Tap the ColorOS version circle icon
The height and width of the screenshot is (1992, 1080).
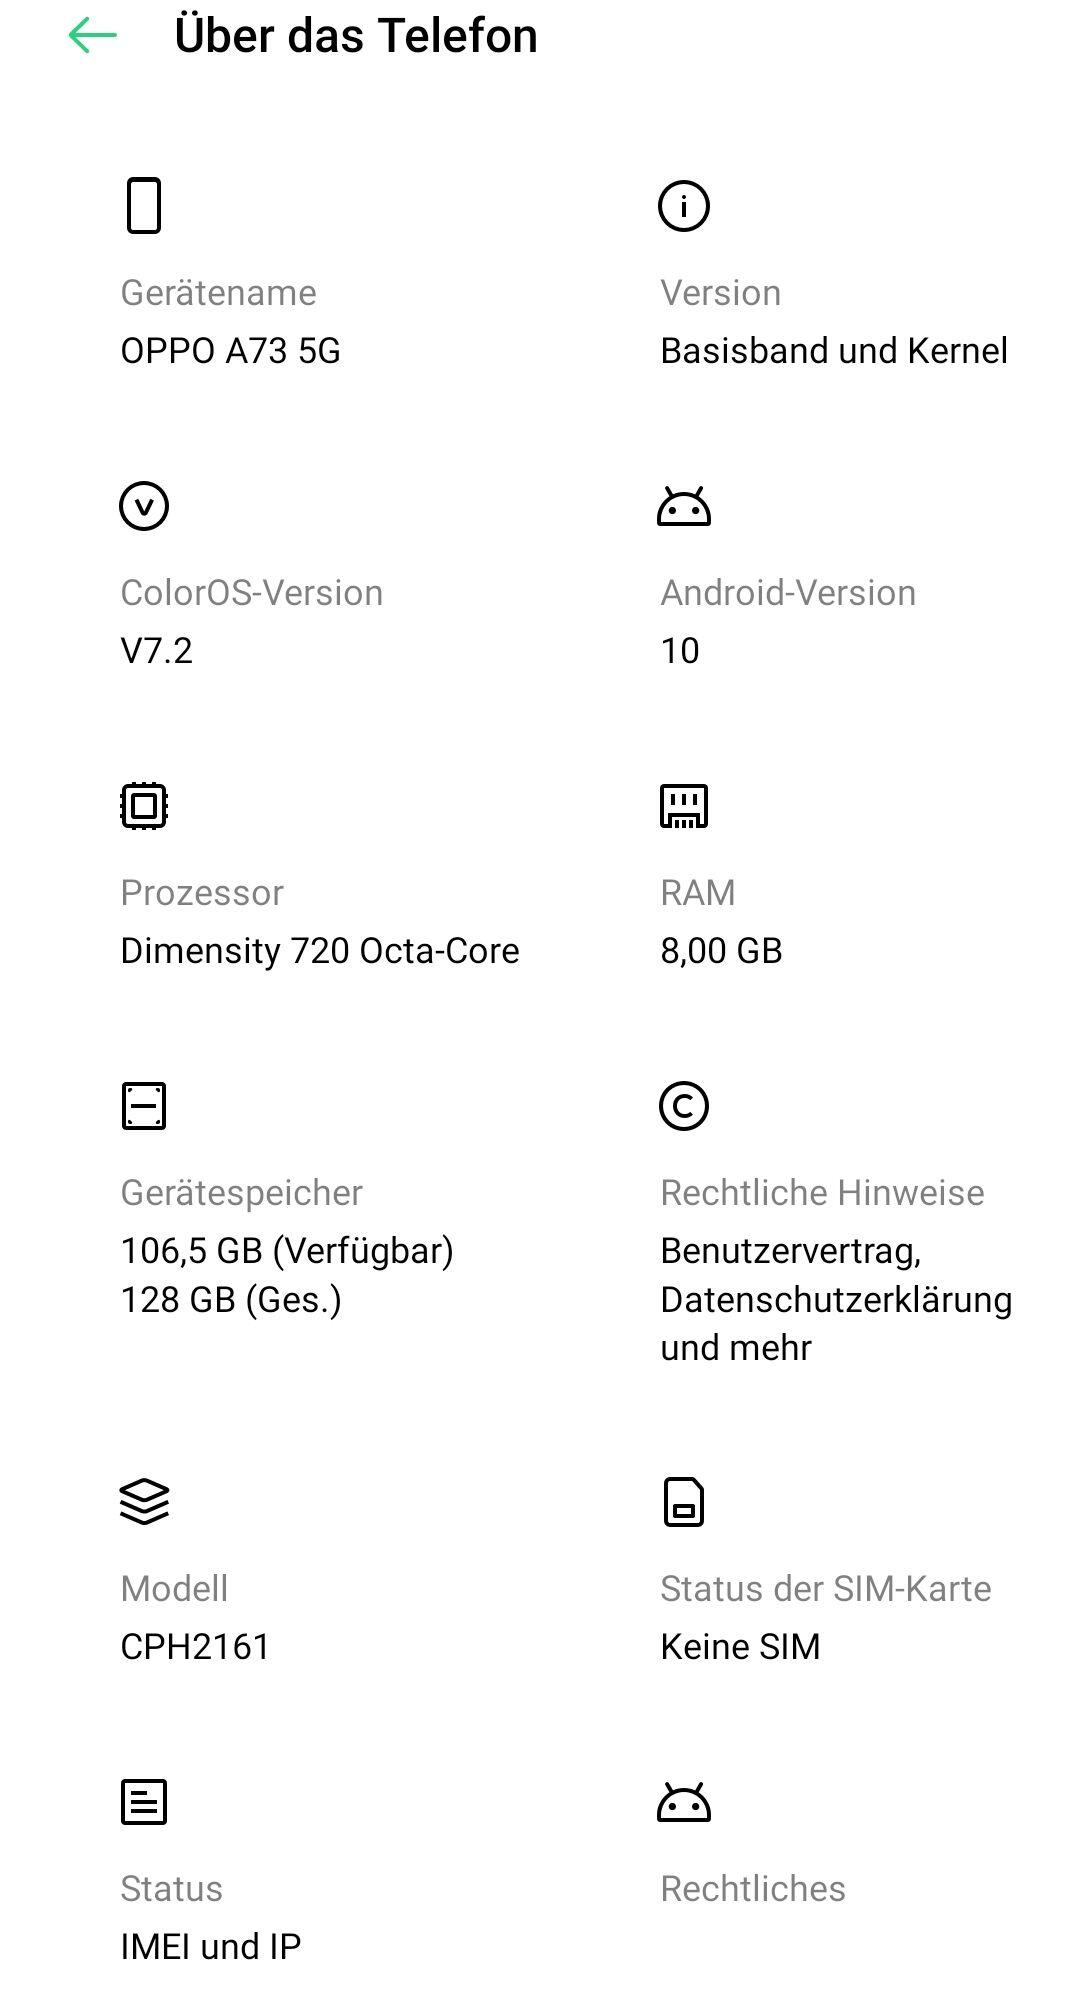coord(144,506)
